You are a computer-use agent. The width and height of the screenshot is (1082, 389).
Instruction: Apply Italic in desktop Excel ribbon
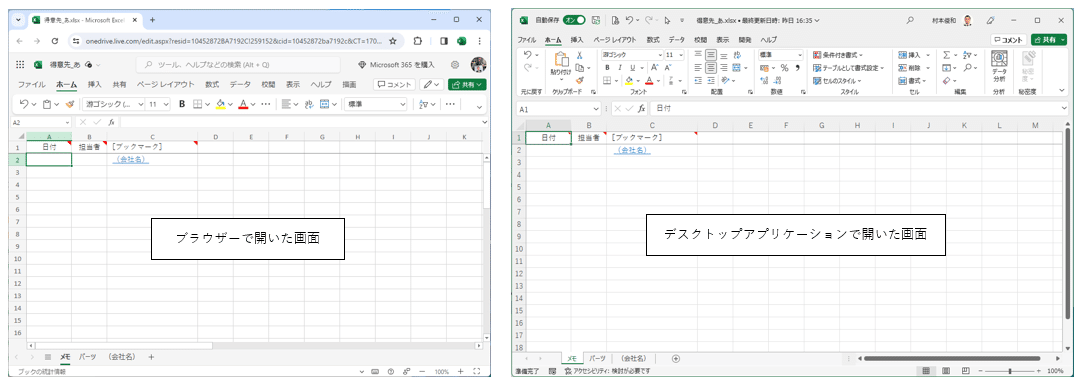click(x=620, y=68)
